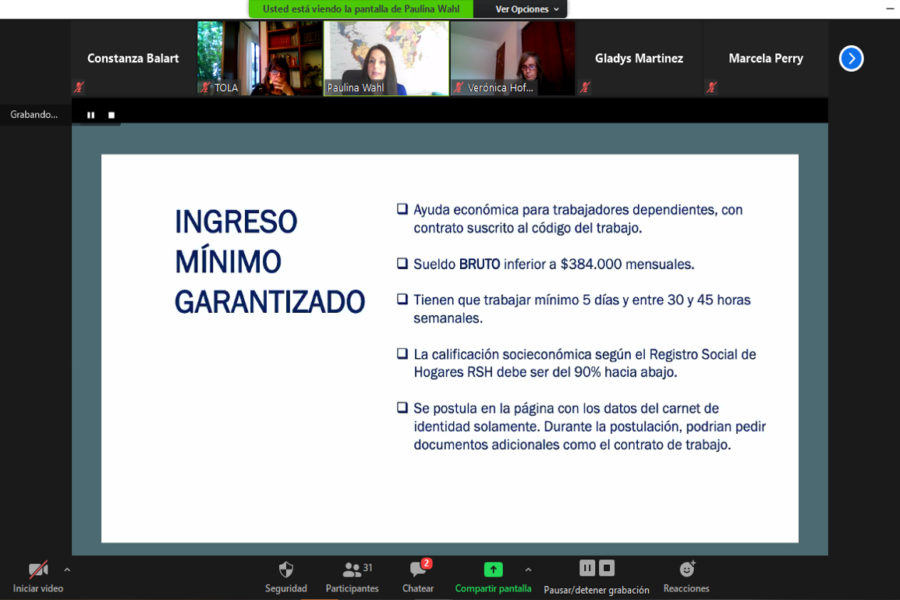
Task: Pause recording next to Grabando indicator
Action: [x=91, y=115]
